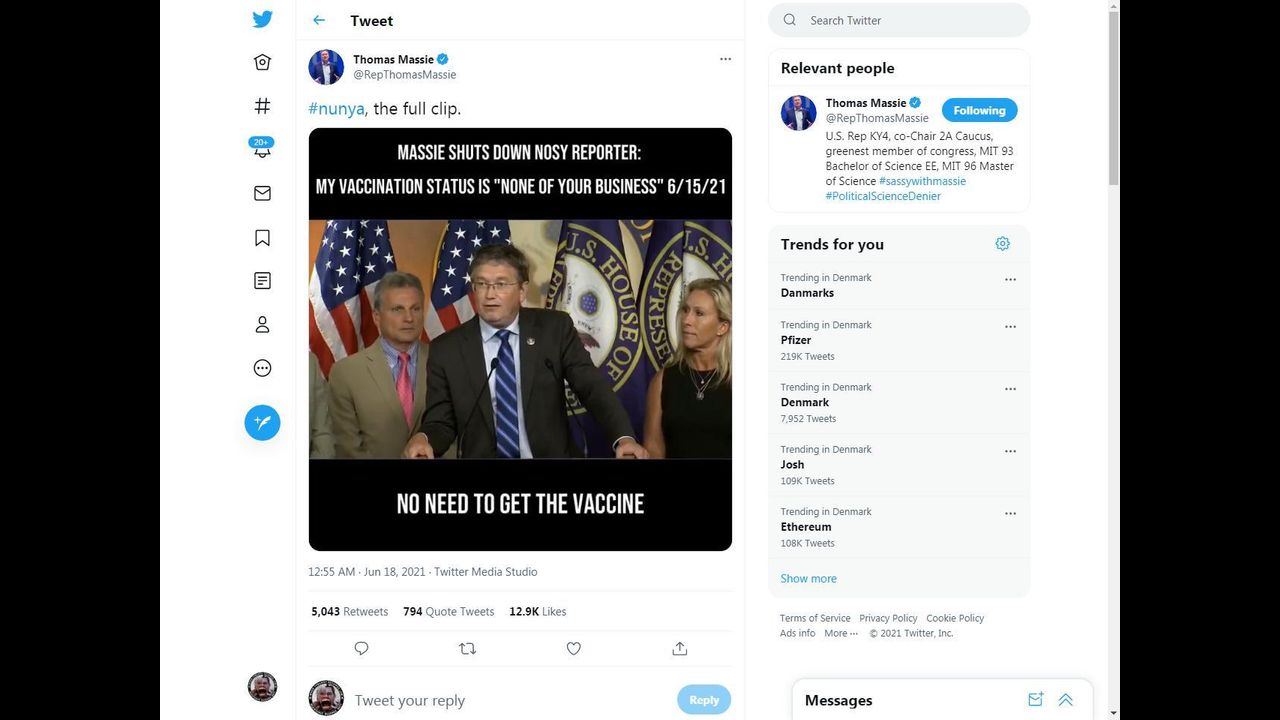Open Notifications bell with 20+ badge

coord(262,149)
